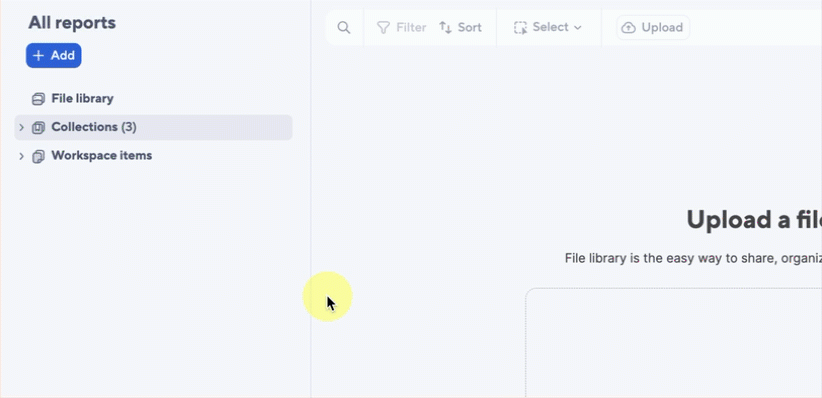Click the All reports heading

point(72,23)
